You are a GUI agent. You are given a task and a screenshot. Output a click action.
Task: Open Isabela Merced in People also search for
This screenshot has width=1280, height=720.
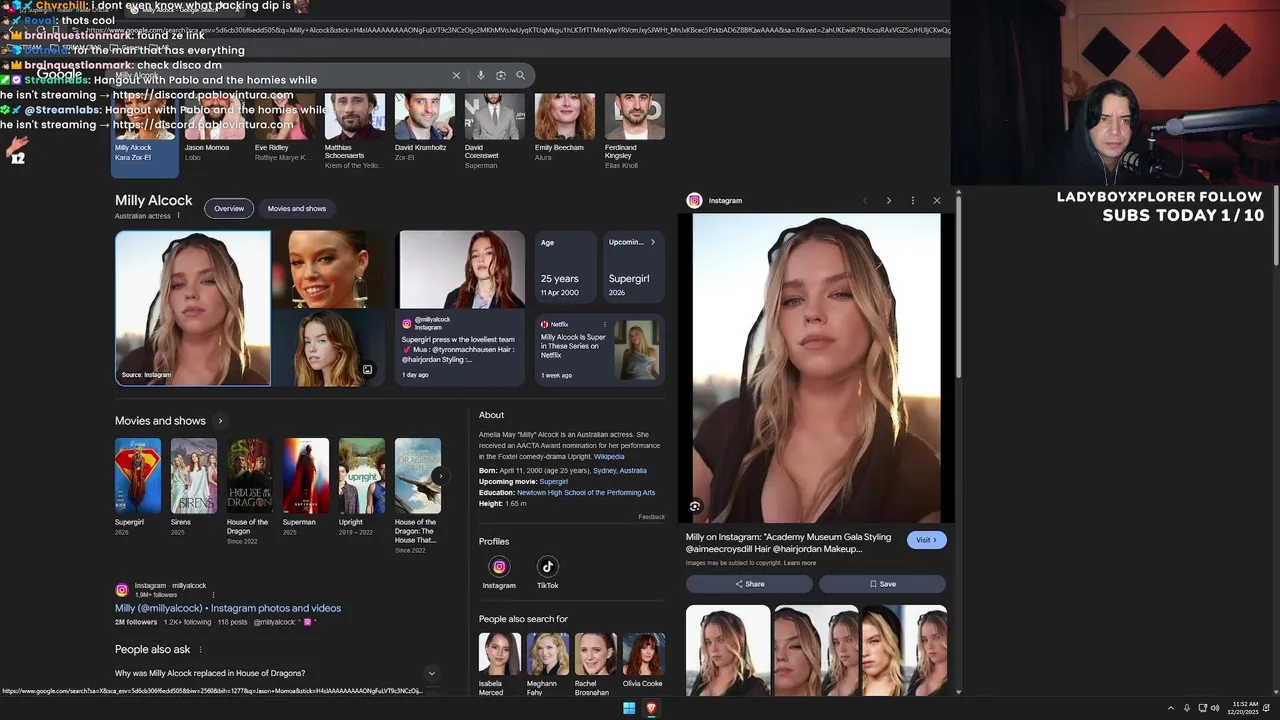(x=500, y=663)
